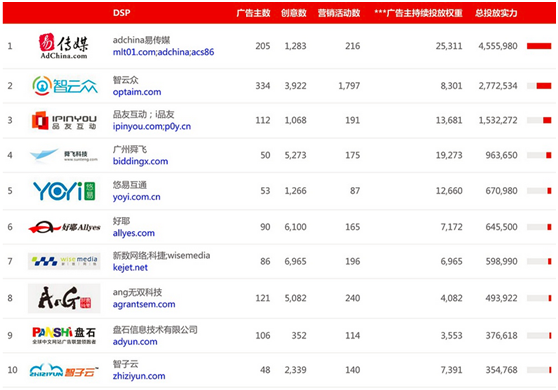Open the kejet.net link

tap(130, 267)
